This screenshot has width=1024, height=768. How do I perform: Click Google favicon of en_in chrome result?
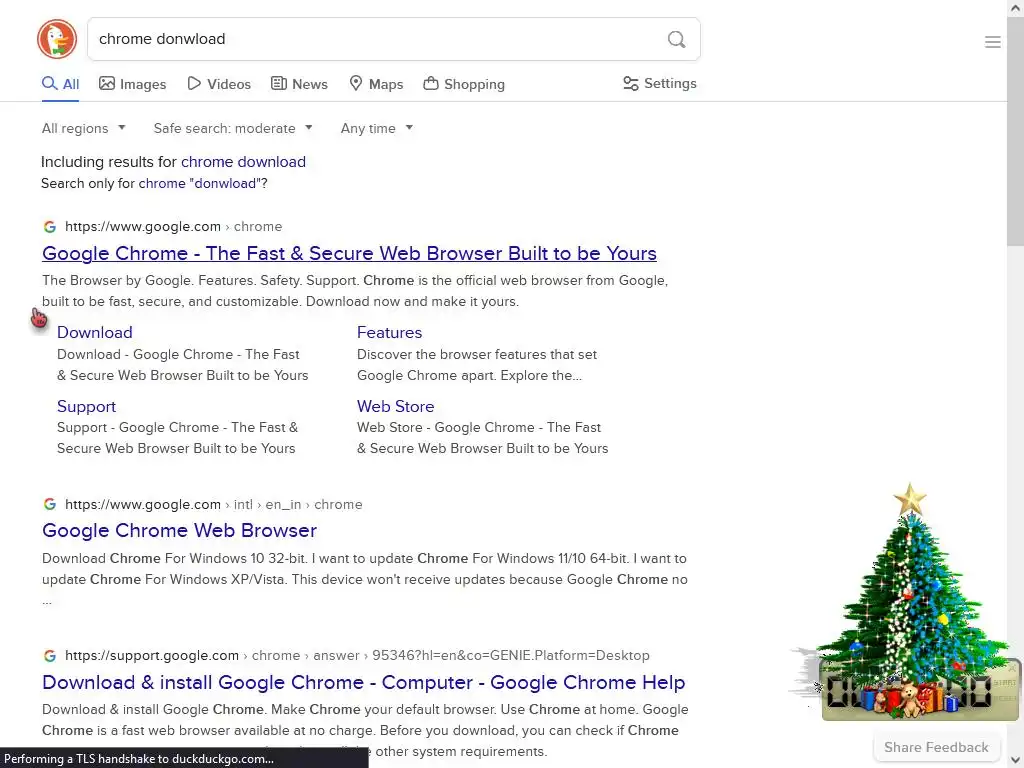(x=50, y=504)
